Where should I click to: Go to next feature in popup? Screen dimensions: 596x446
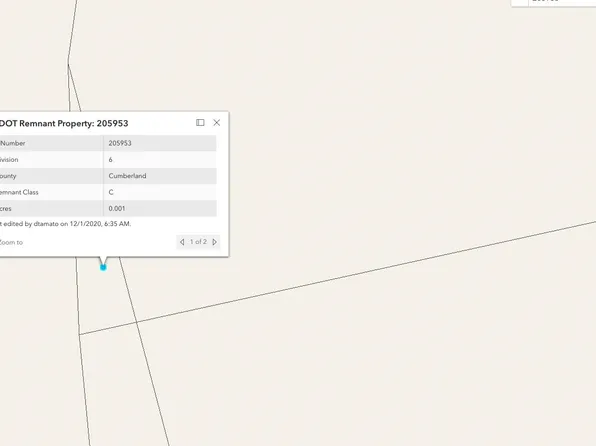pyautogui.click(x=214, y=242)
